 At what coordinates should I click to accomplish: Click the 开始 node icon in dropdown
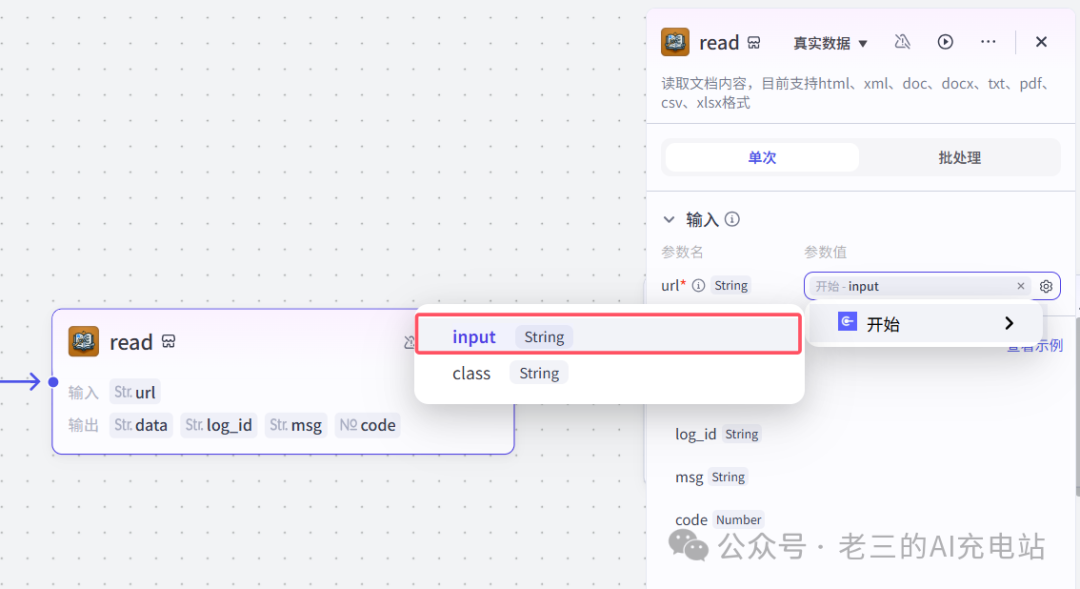[847, 322]
